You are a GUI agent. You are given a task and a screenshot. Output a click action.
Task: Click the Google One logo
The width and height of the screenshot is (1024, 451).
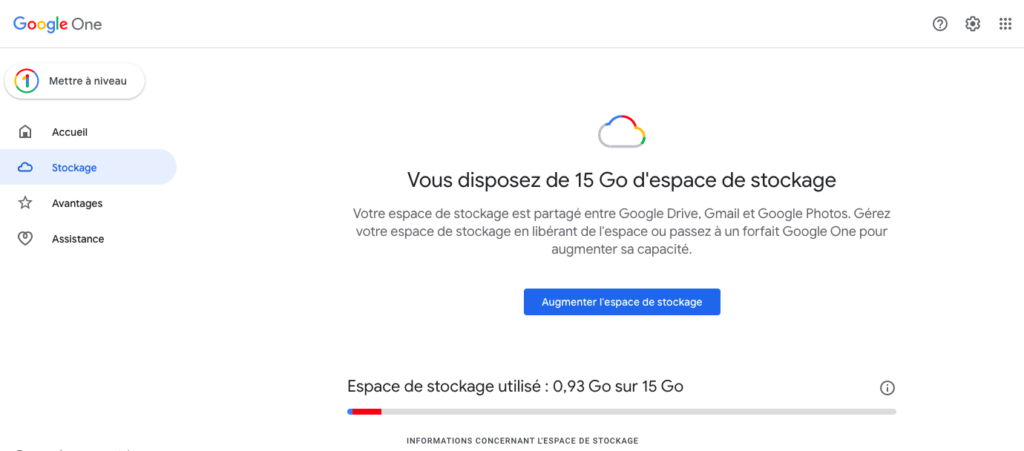[57, 24]
